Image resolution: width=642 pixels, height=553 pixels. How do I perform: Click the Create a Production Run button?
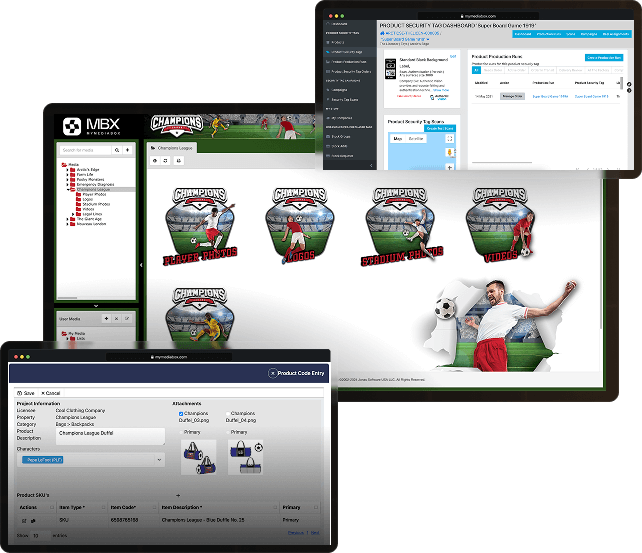pyautogui.click(x=604, y=58)
